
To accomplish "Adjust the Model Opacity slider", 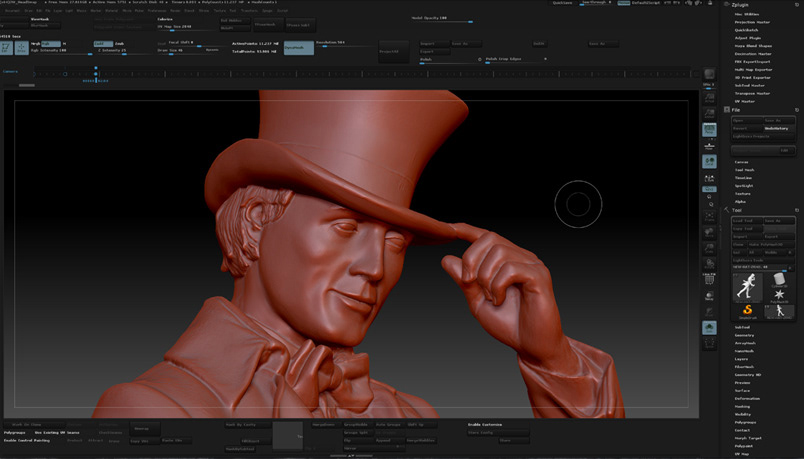I will tap(442, 19).
